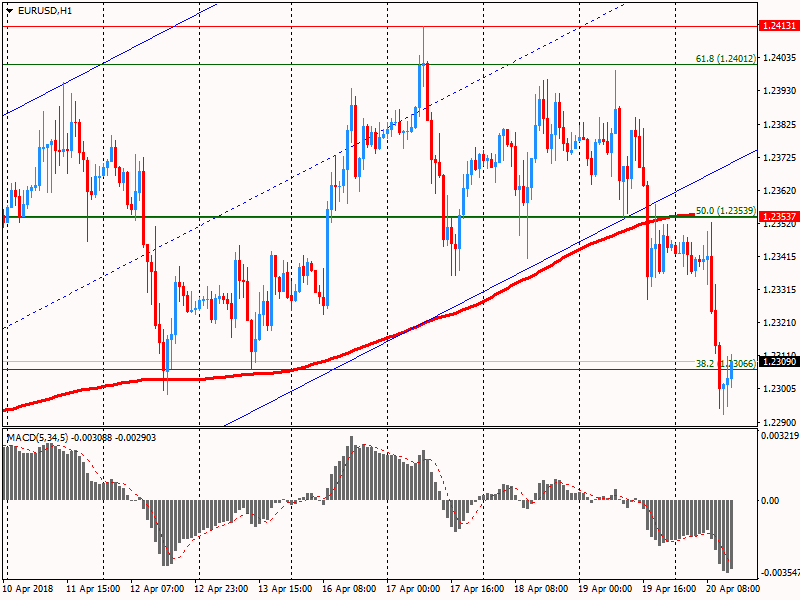Click the 19 Apr 00:00 time label
The width and height of the screenshot is (800, 600).
tap(603, 590)
